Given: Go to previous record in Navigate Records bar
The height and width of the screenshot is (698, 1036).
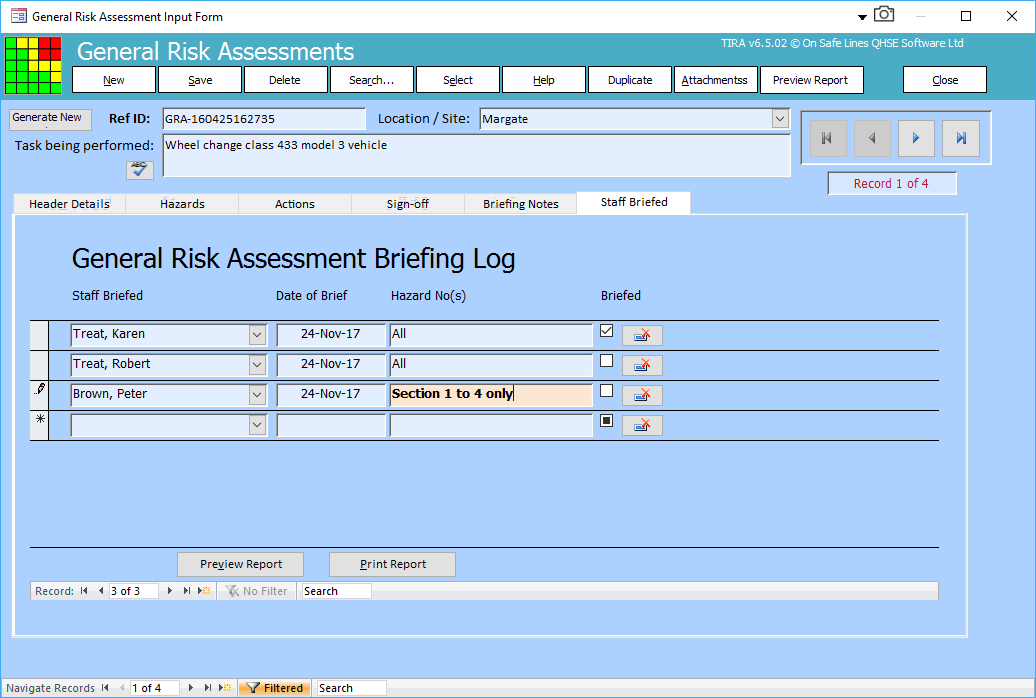Looking at the screenshot, I should pos(122,688).
